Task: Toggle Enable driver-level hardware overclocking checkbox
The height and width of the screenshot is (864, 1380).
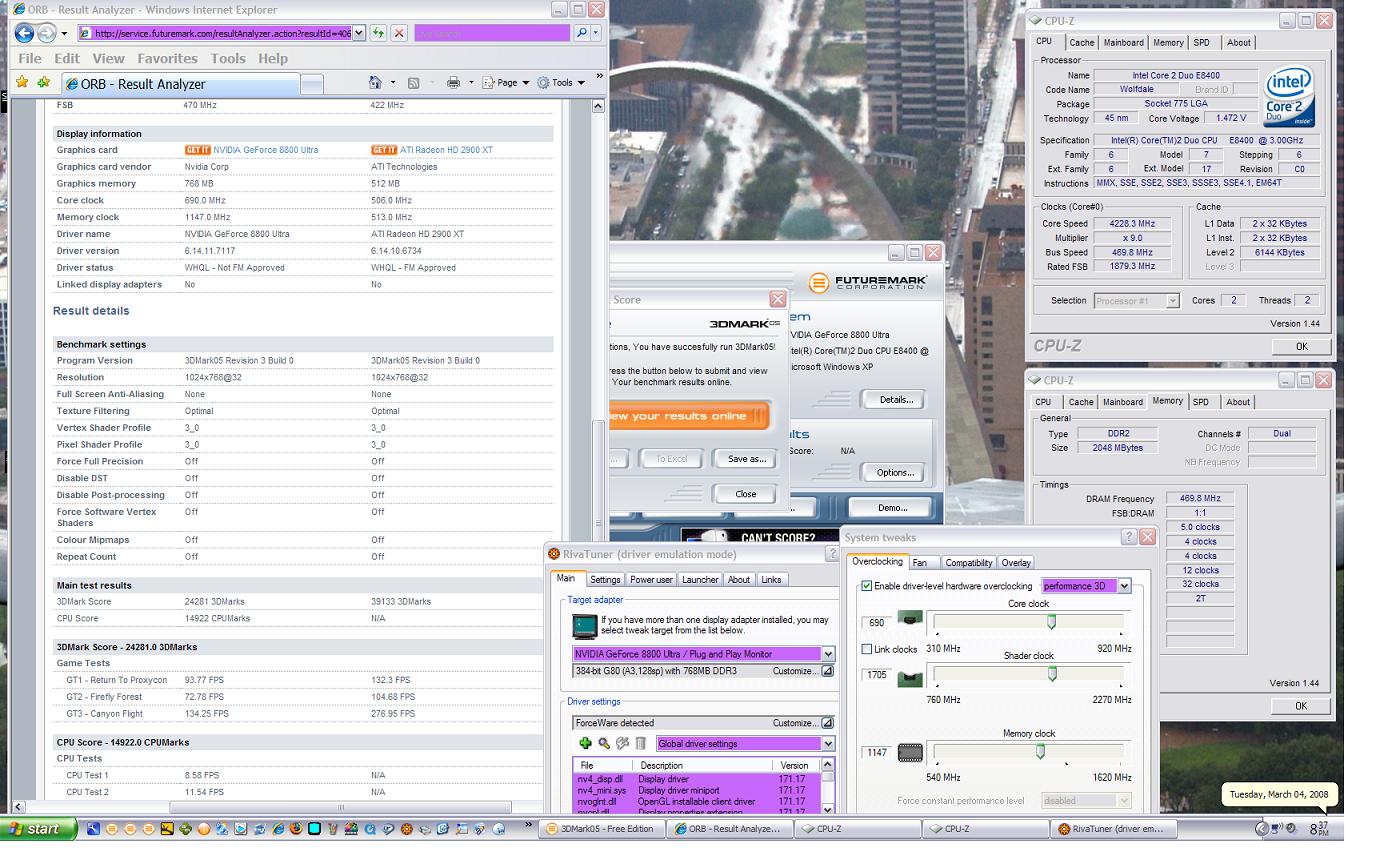Action: (867, 586)
